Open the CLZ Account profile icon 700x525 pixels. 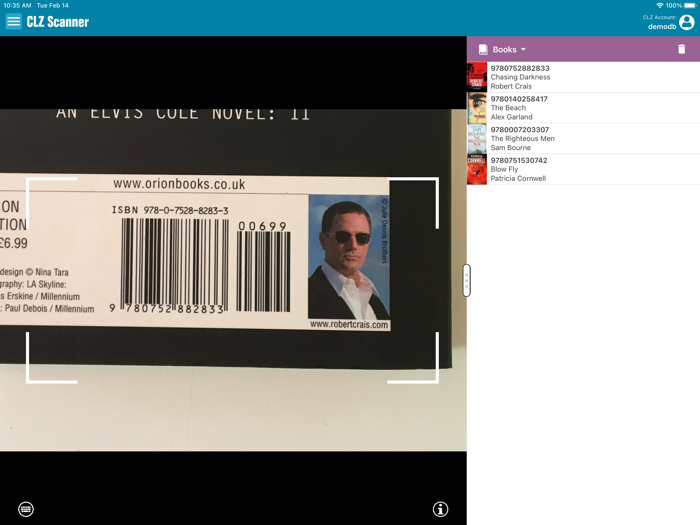(687, 22)
